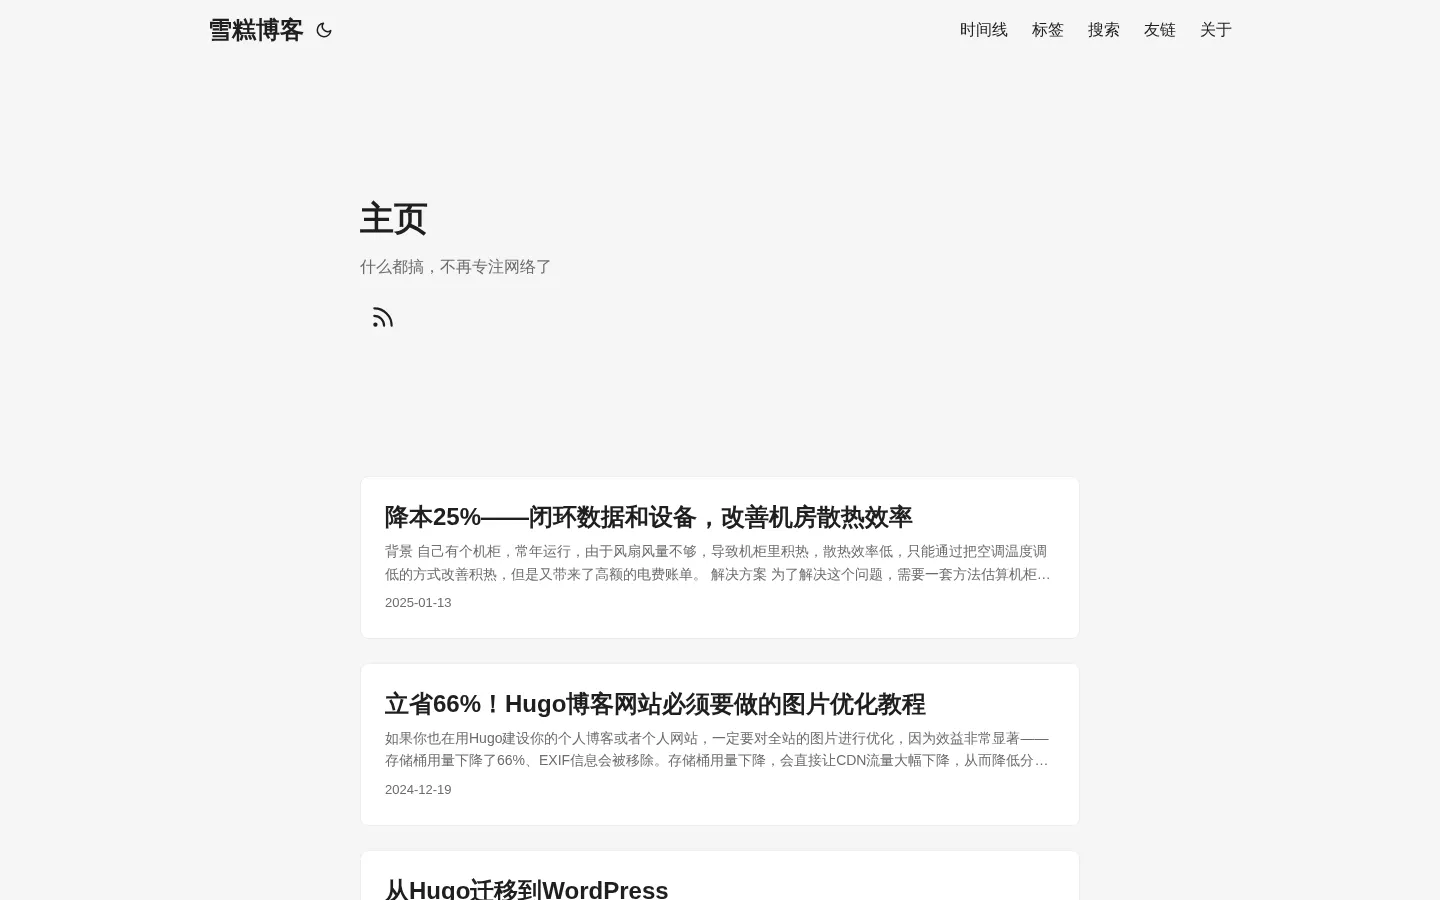Click the summary starting with 背景 自己有个机柜
1440x900 pixels.
tap(718, 563)
